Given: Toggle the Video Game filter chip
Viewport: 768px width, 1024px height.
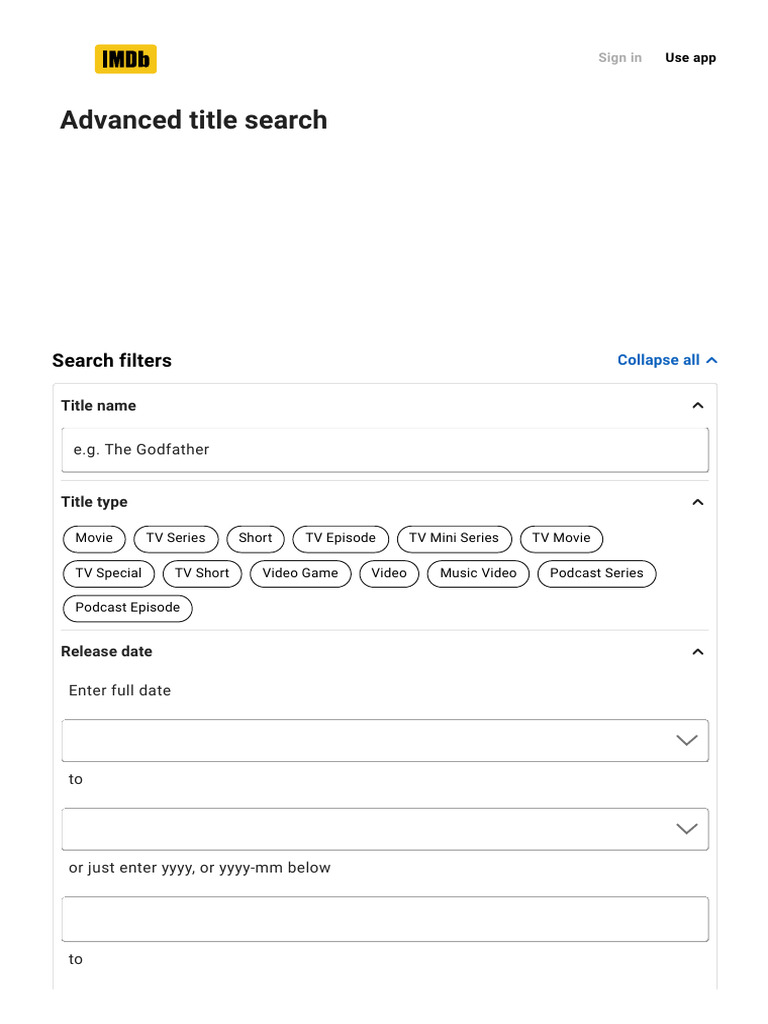Looking at the screenshot, I should (x=300, y=574).
